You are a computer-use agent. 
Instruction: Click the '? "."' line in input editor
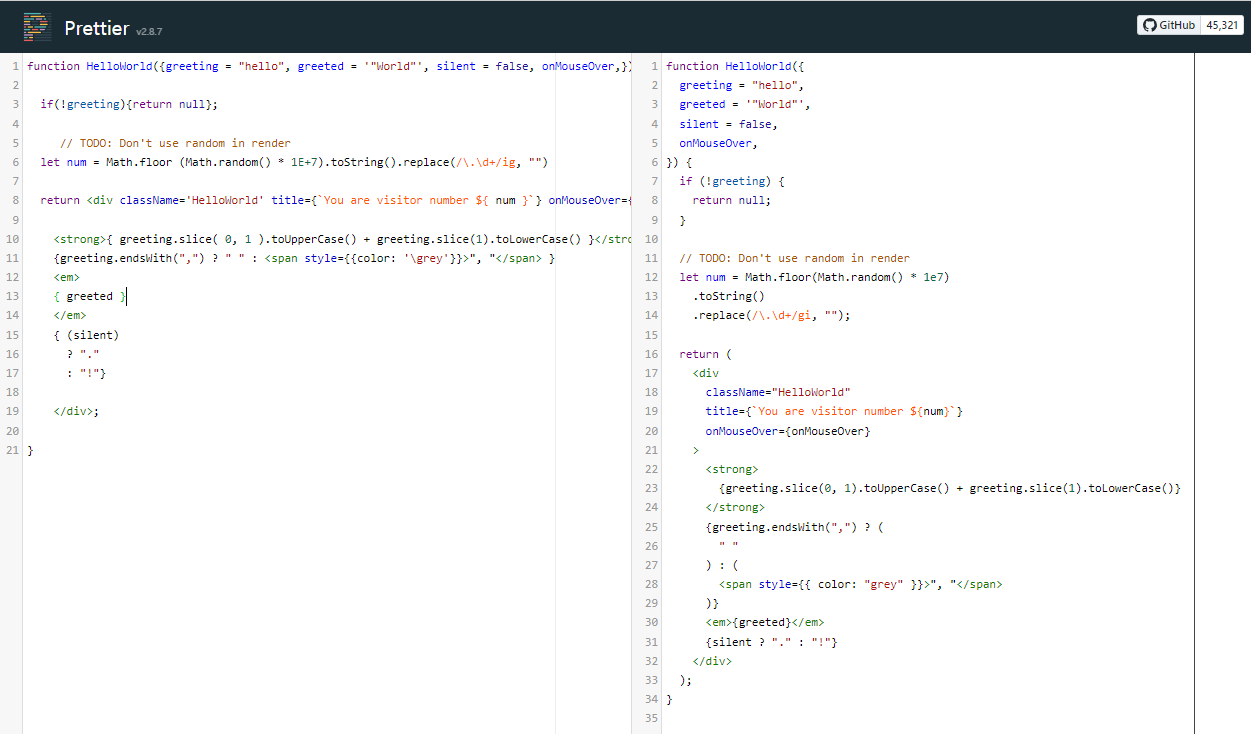pos(84,354)
